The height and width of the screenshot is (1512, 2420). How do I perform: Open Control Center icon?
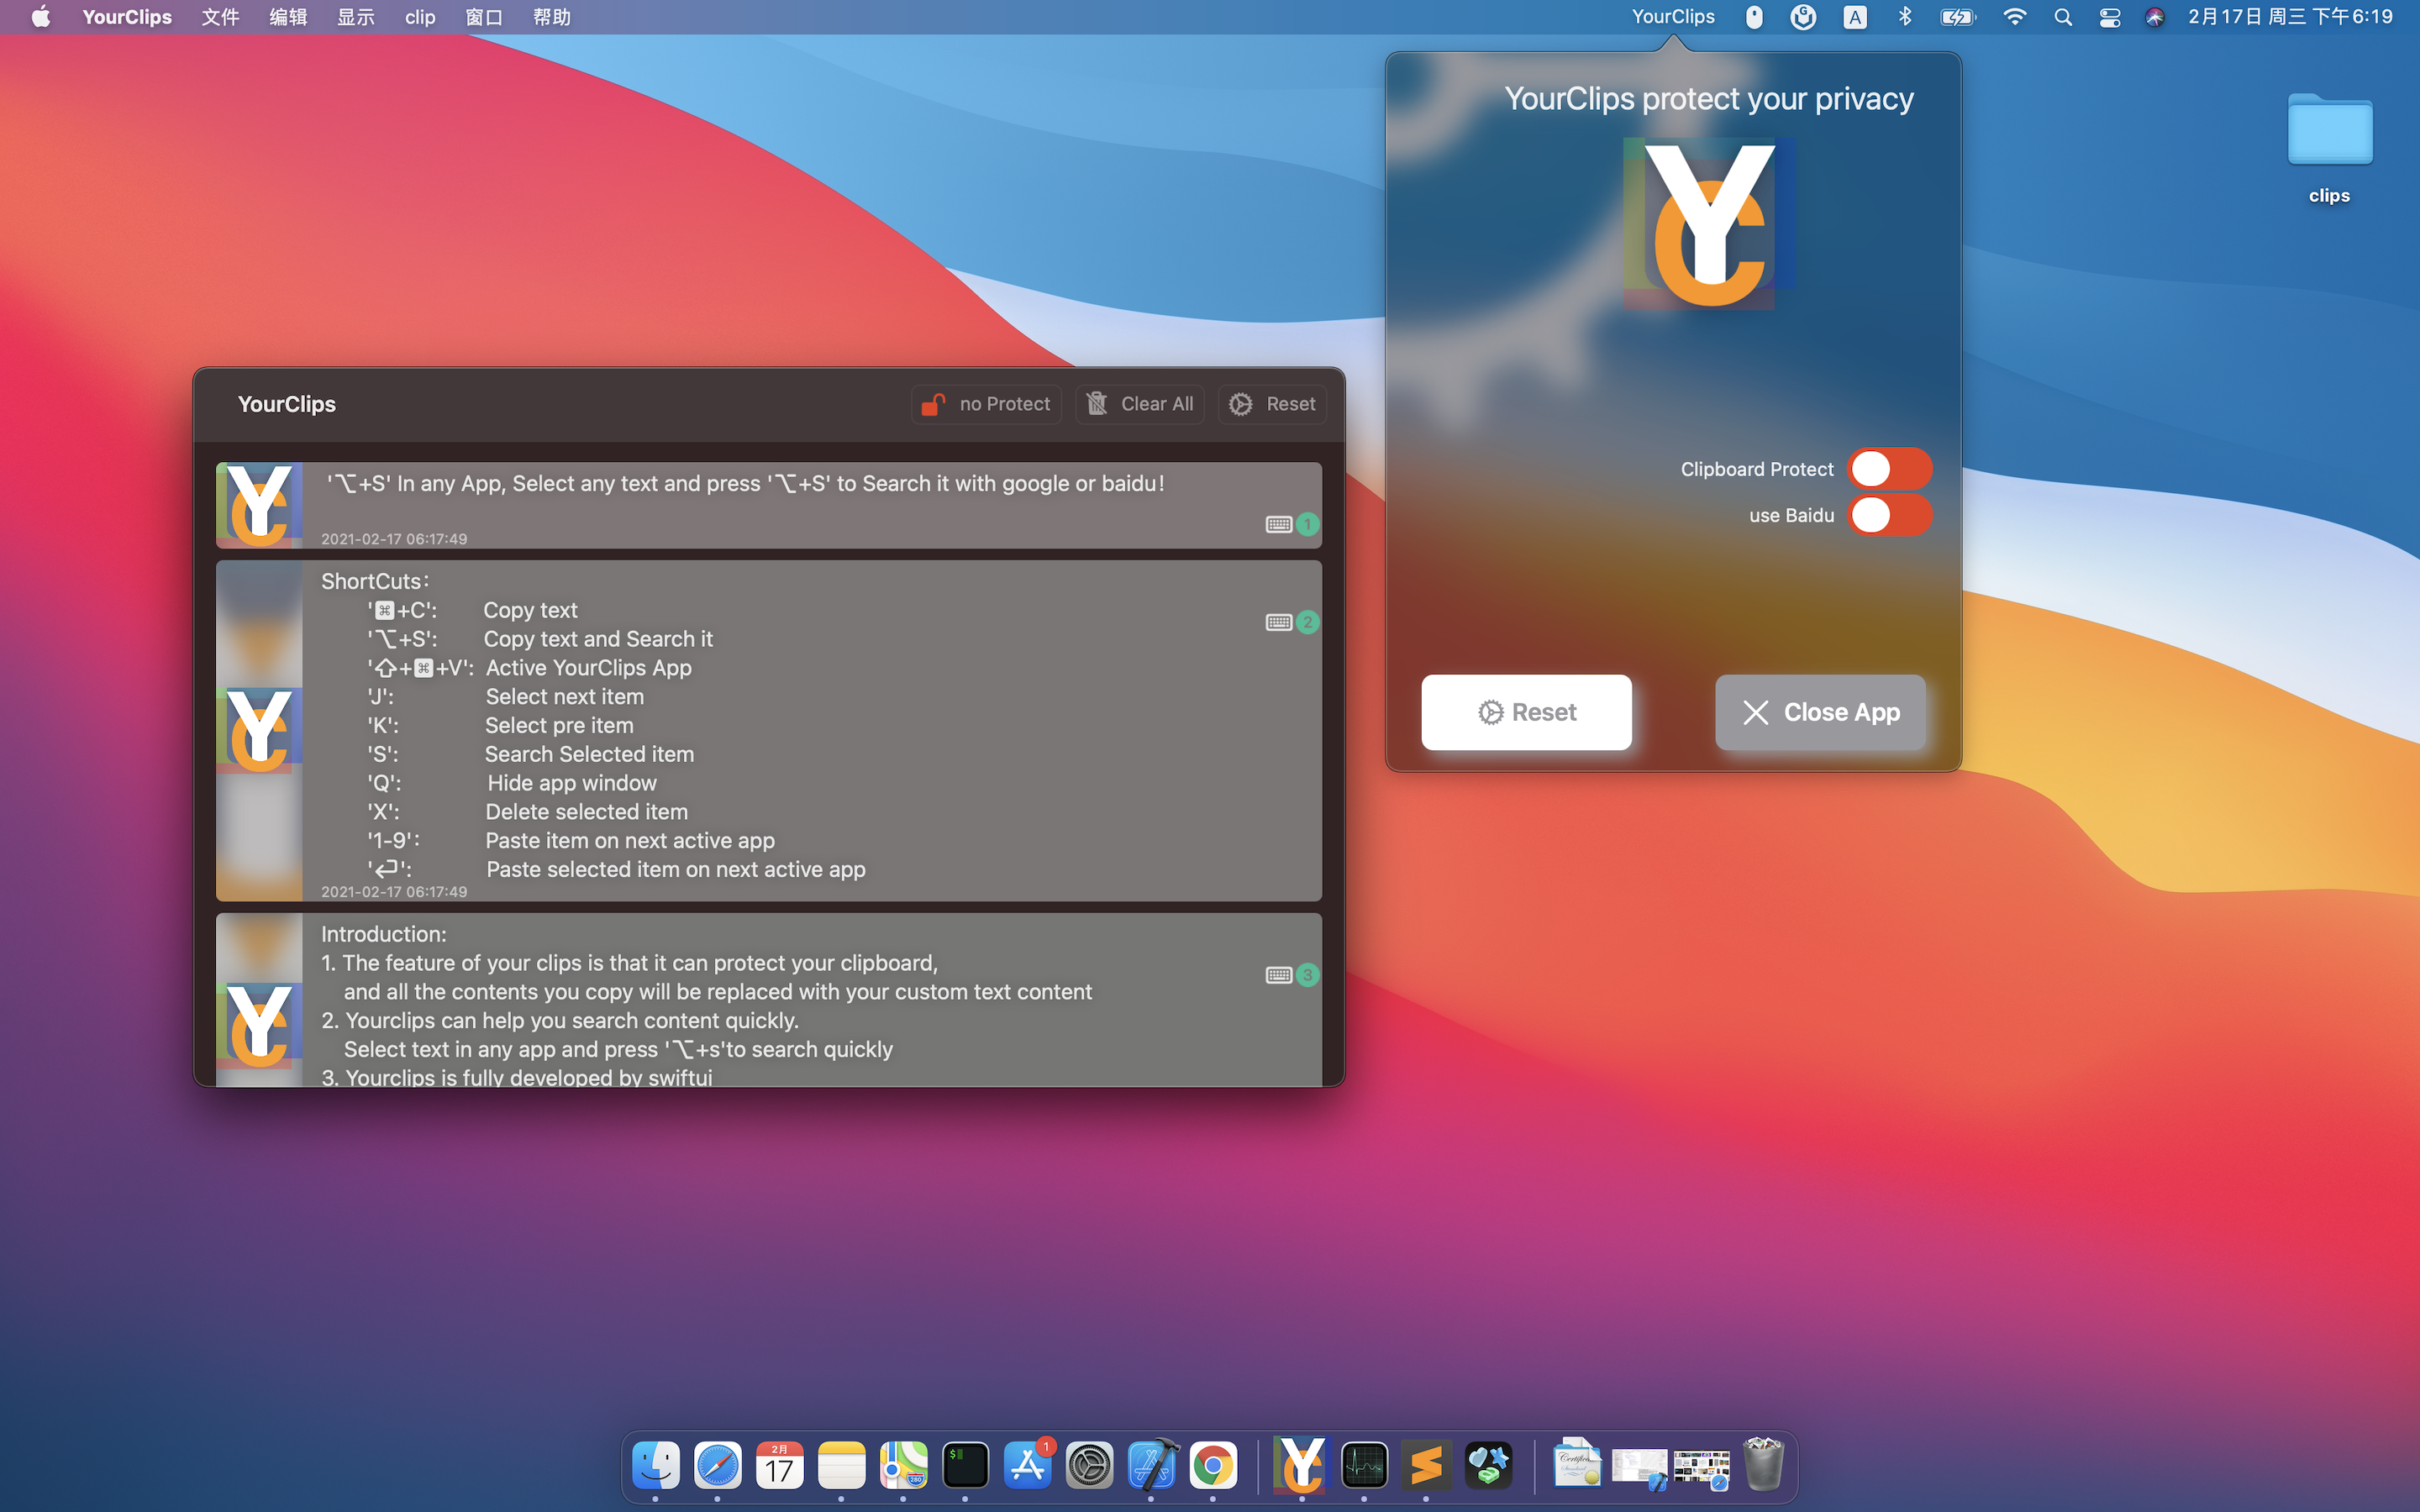coord(2109,17)
